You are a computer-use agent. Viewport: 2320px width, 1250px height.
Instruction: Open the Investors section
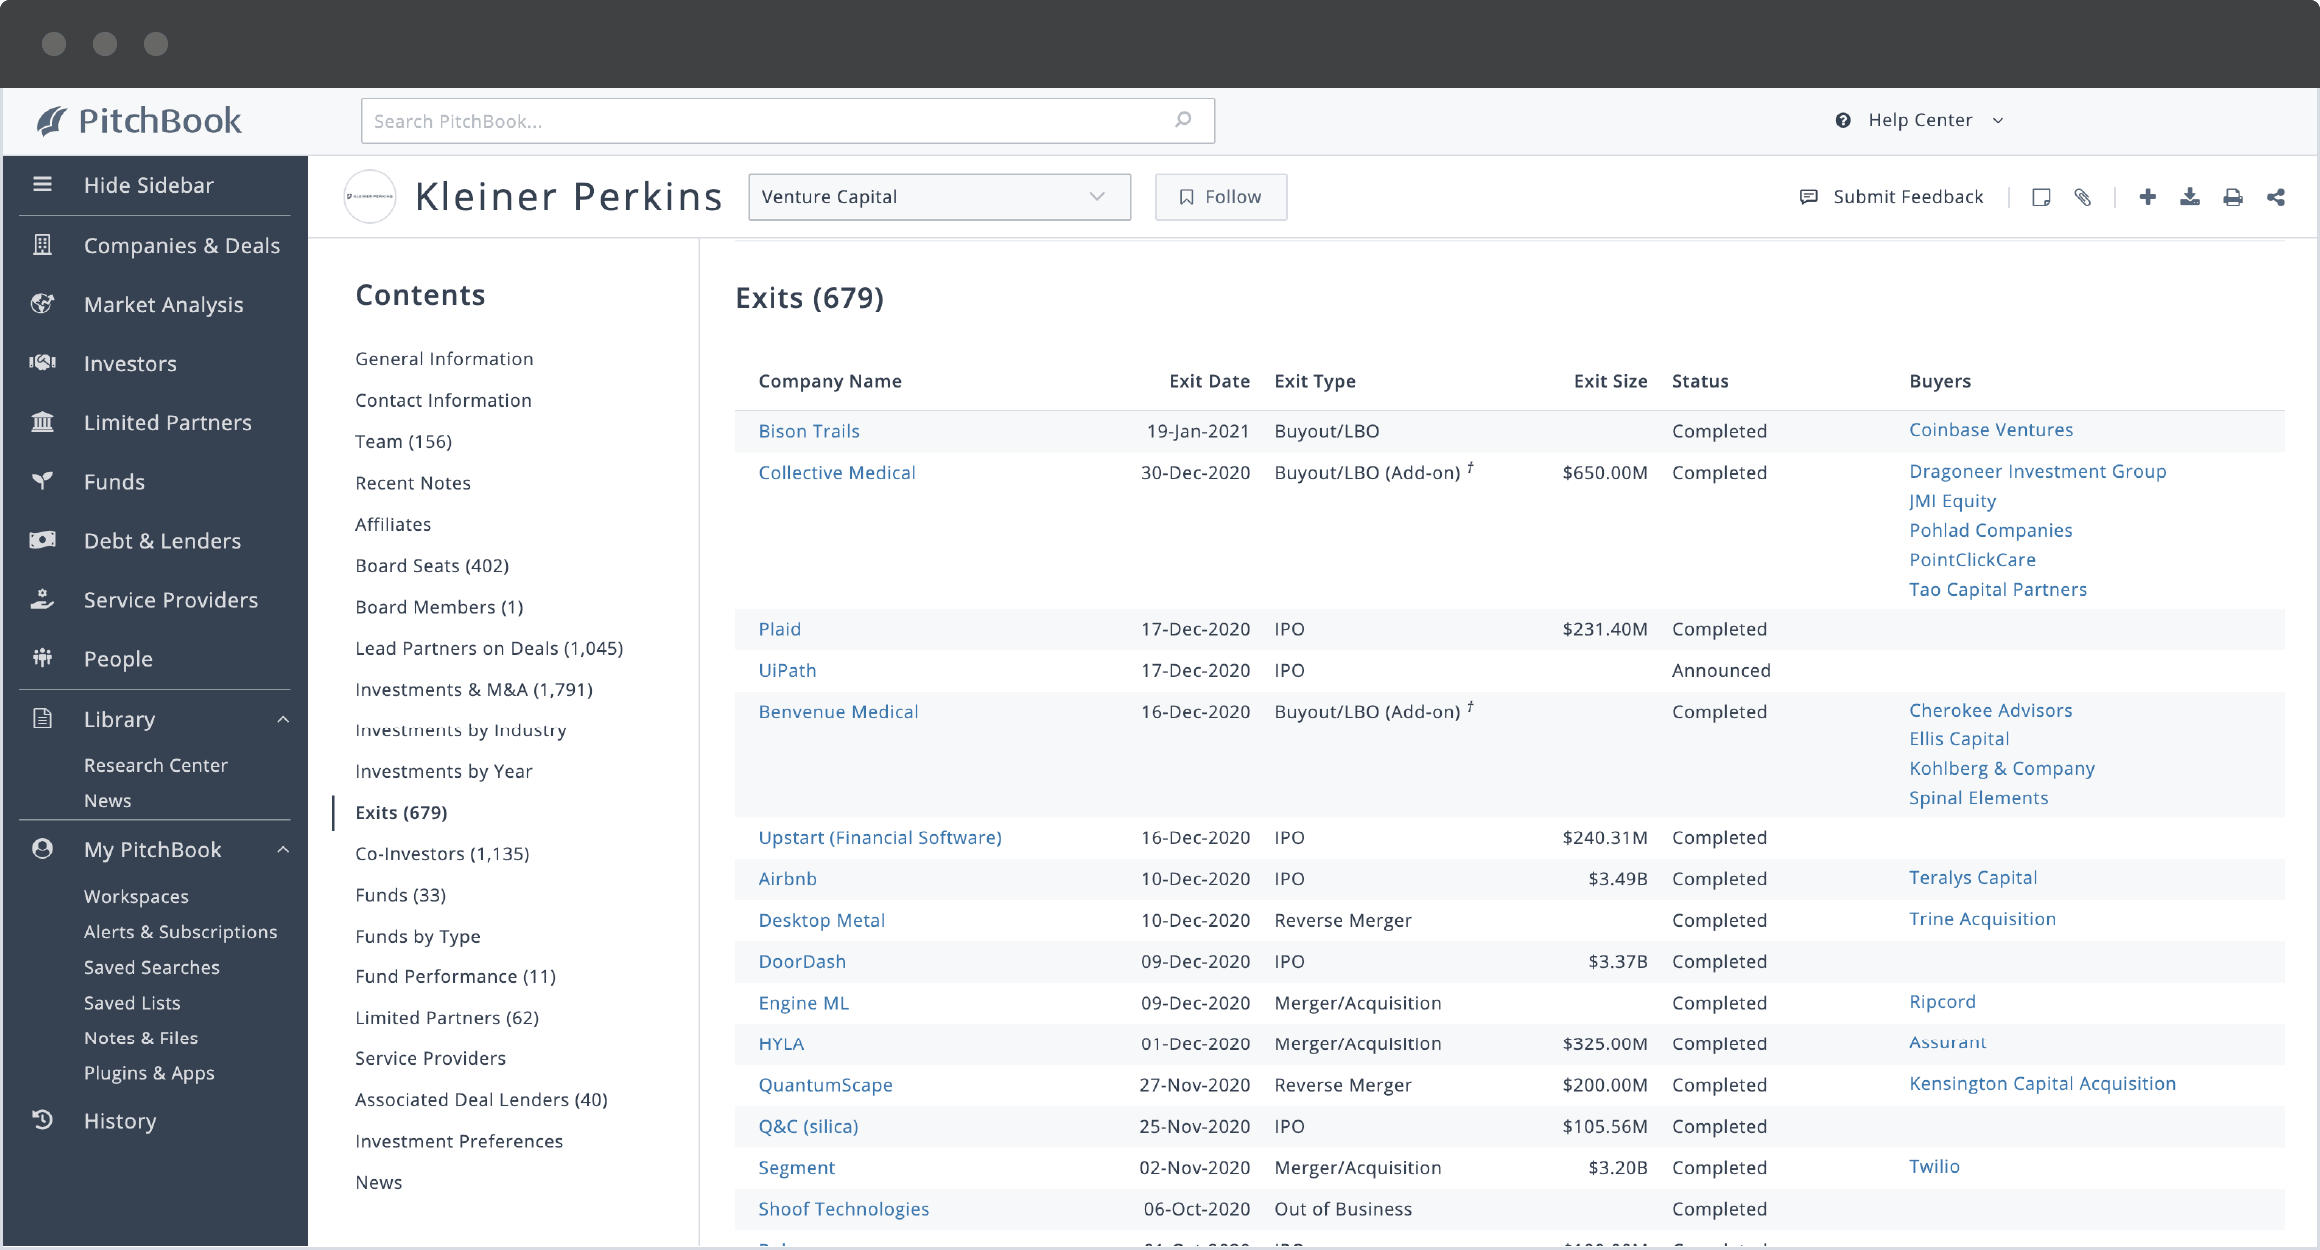point(131,362)
